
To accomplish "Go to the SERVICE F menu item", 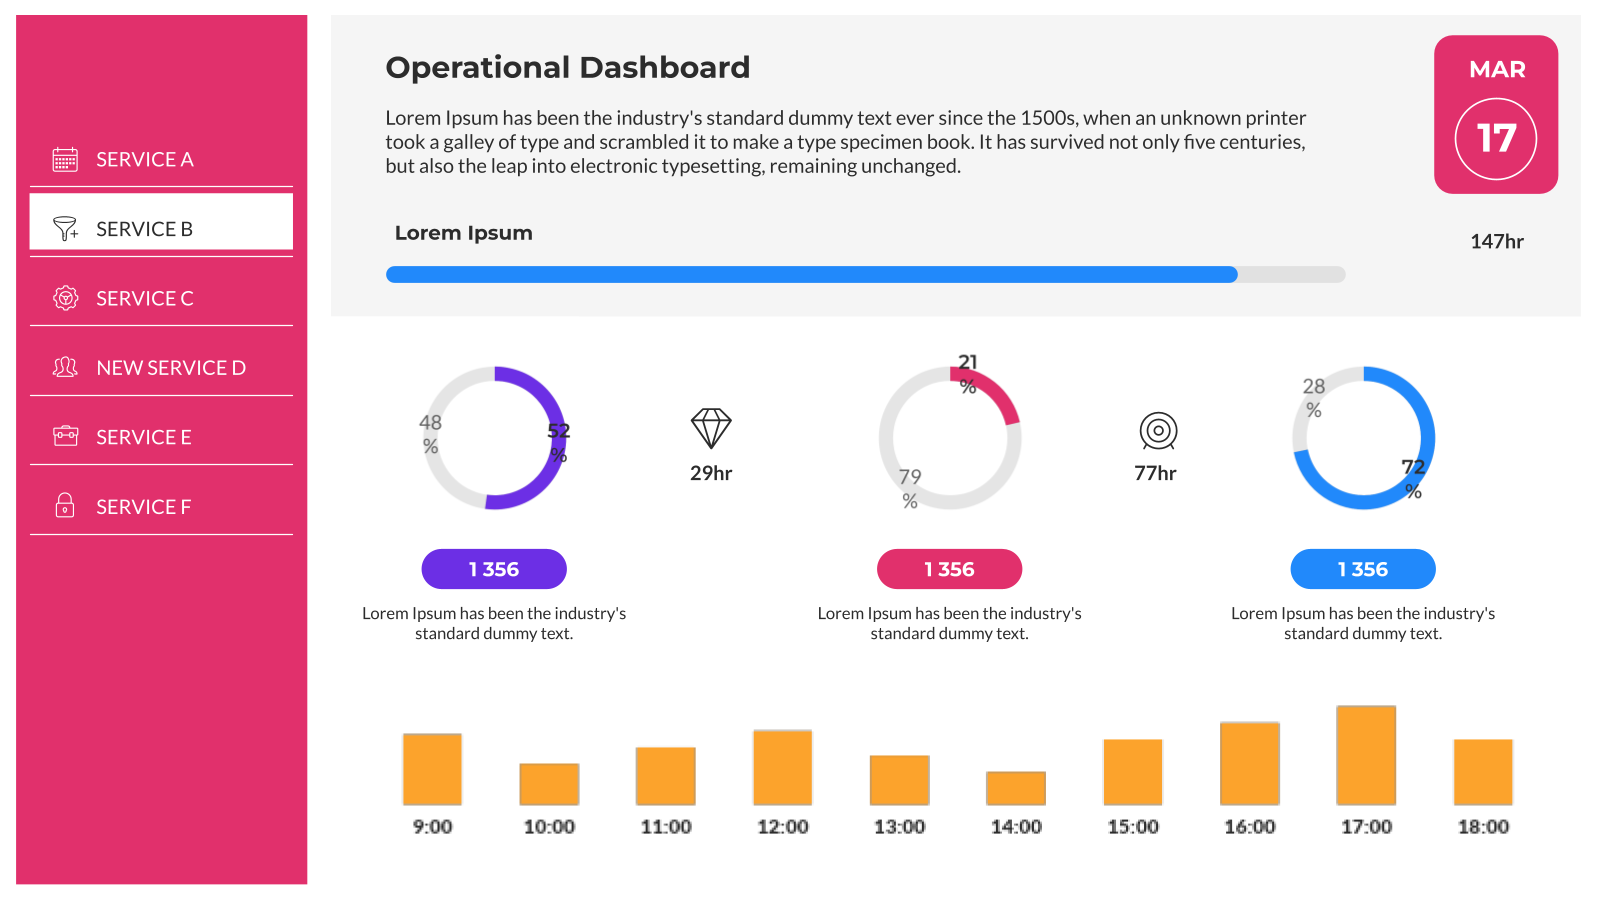I will point(143,507).
